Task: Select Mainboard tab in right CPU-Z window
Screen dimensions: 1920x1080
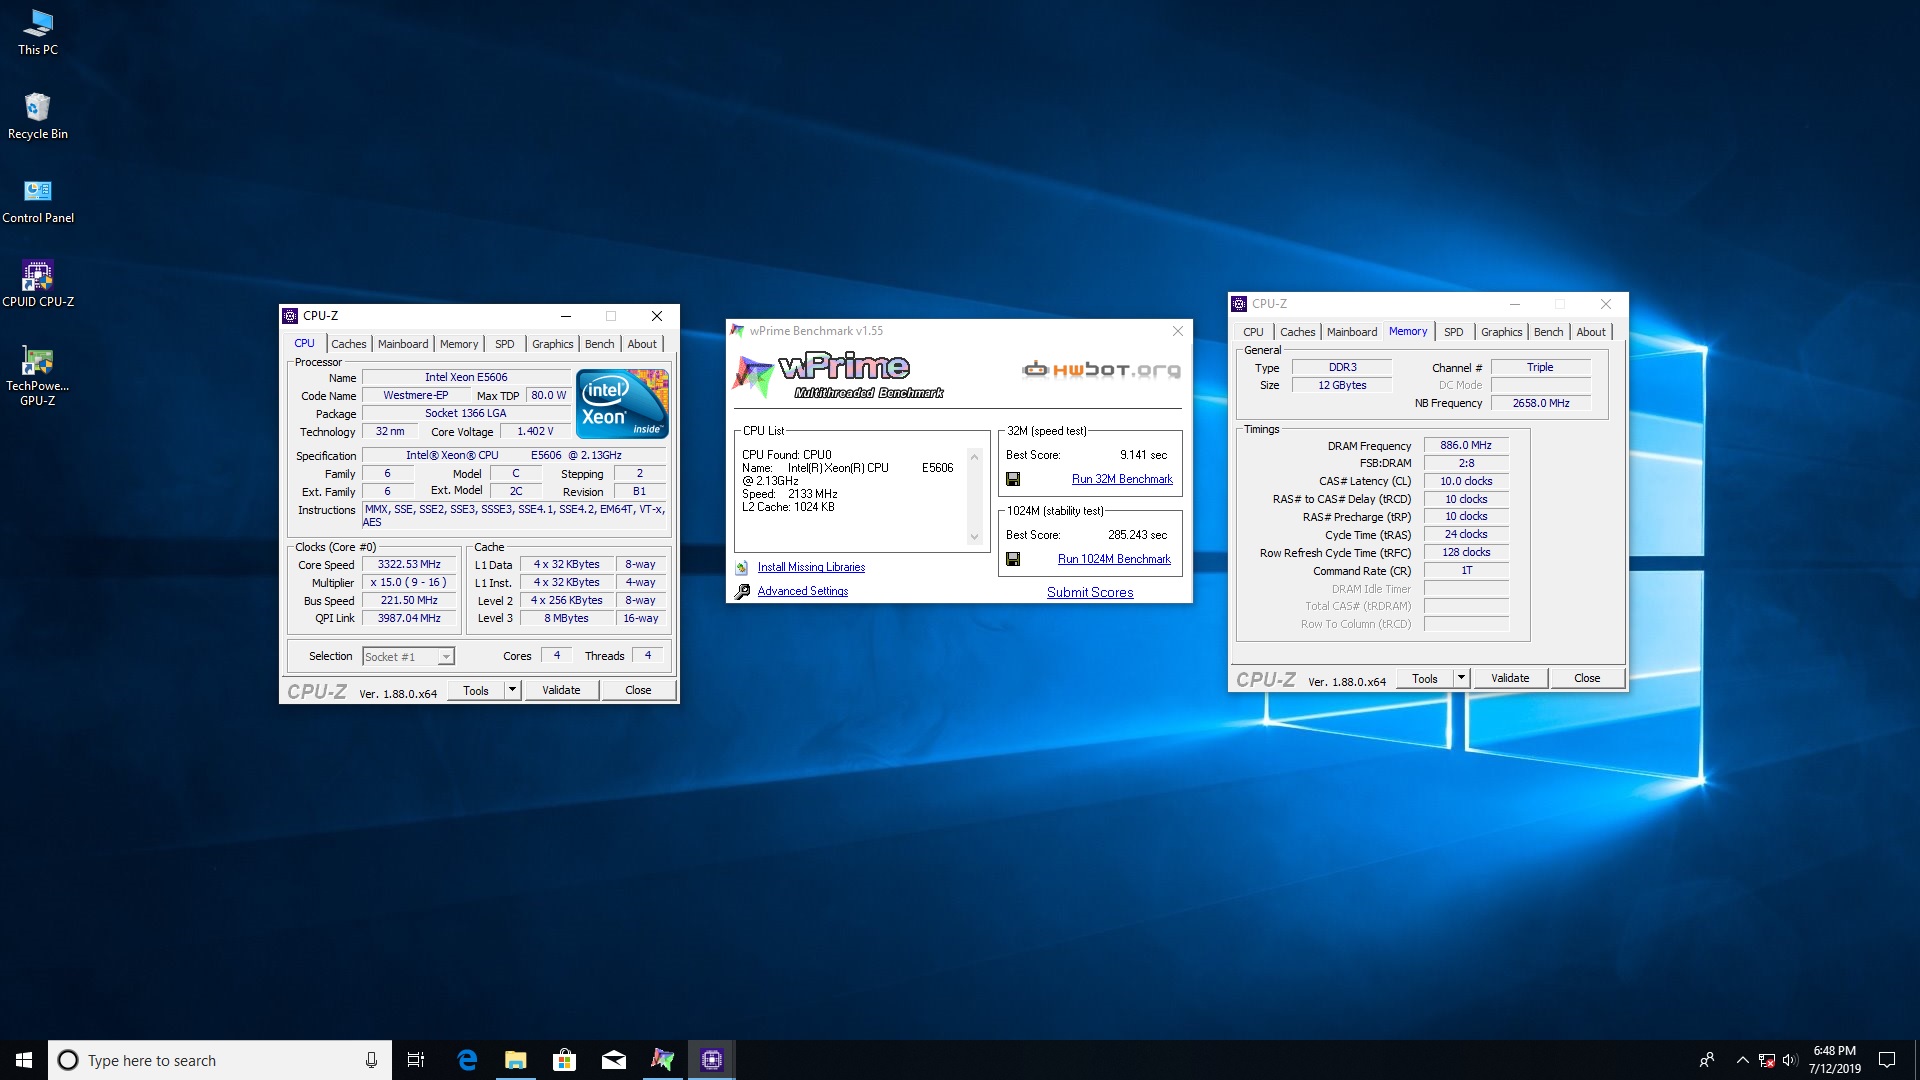Action: click(1352, 332)
